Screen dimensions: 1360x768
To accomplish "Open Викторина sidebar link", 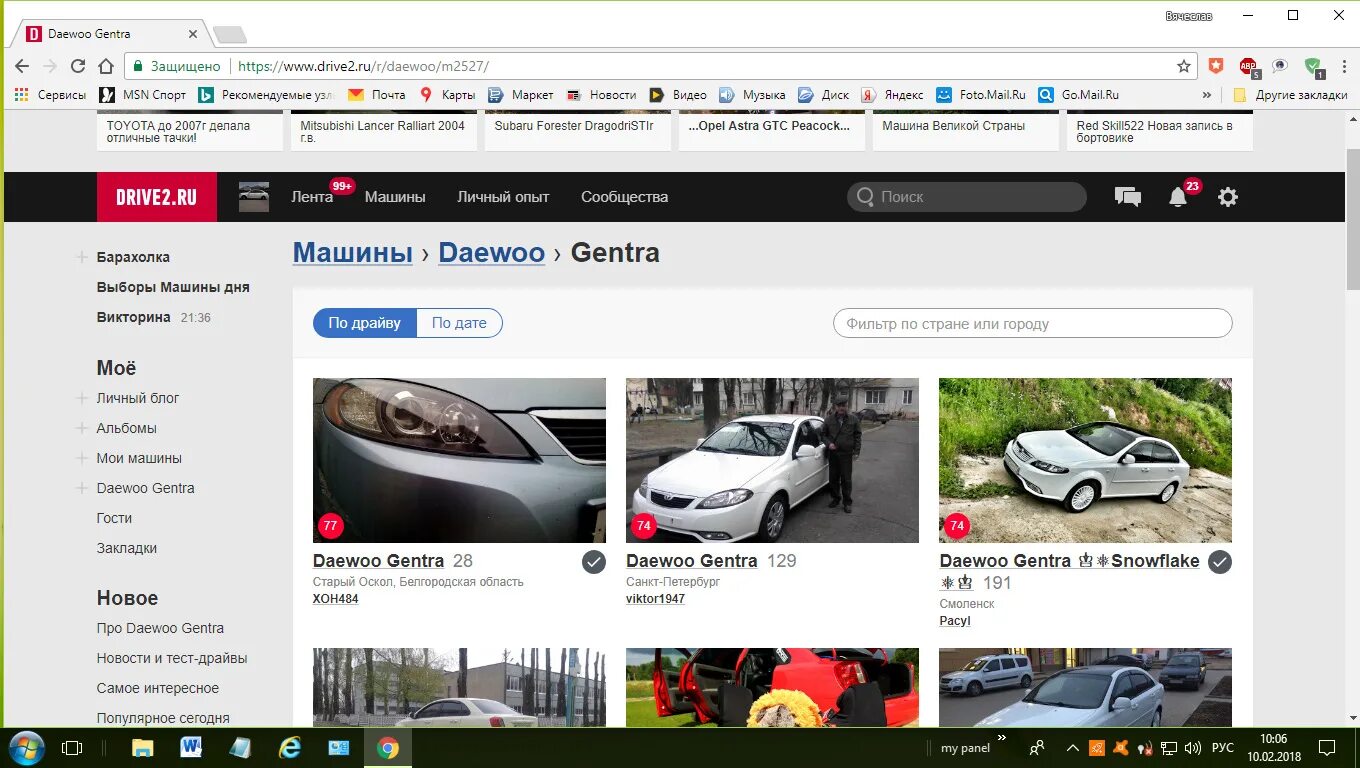I will coord(134,317).
